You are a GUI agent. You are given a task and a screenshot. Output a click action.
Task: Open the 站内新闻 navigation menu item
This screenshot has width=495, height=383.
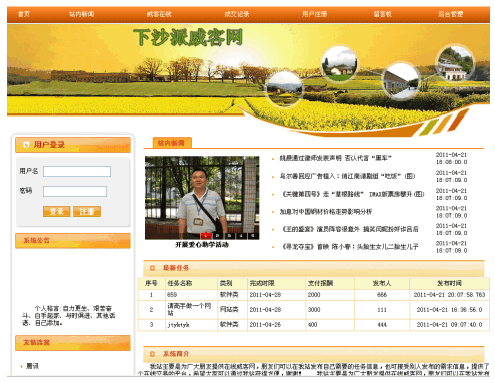tap(82, 14)
